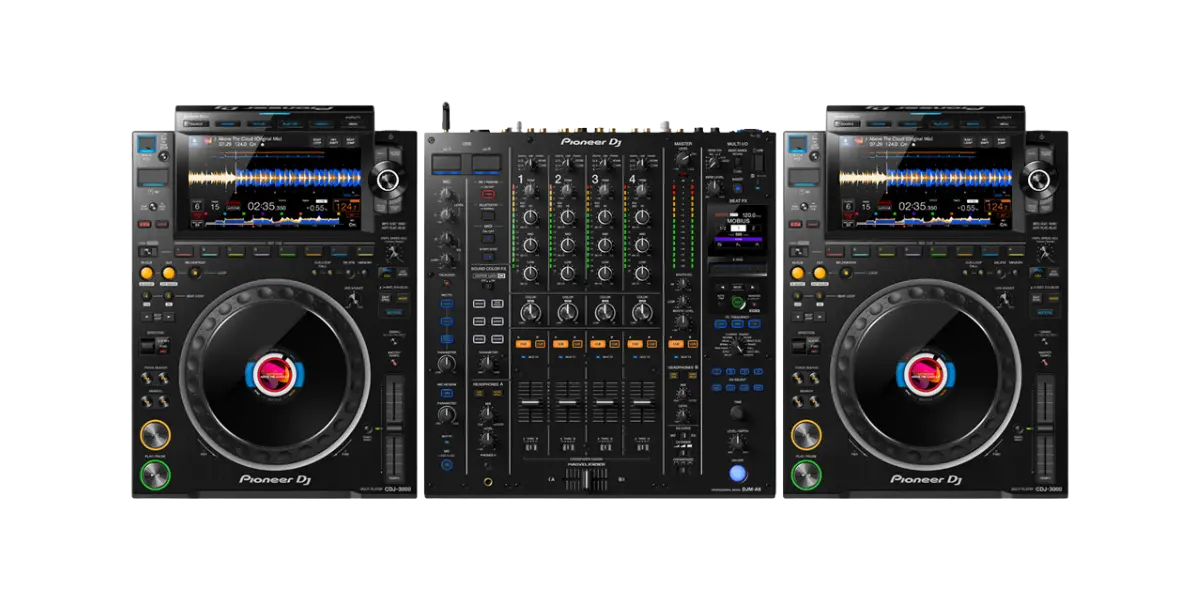
Task: Toggle the first orange CUE button of channel 3
Action: pos(597,344)
